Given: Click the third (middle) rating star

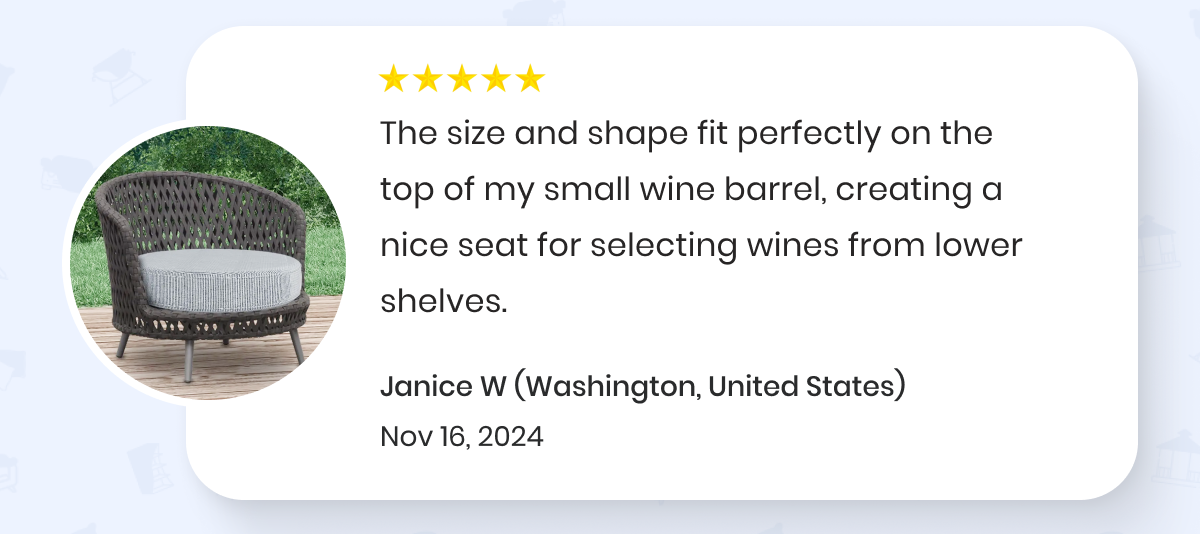Looking at the screenshot, I should 462,79.
